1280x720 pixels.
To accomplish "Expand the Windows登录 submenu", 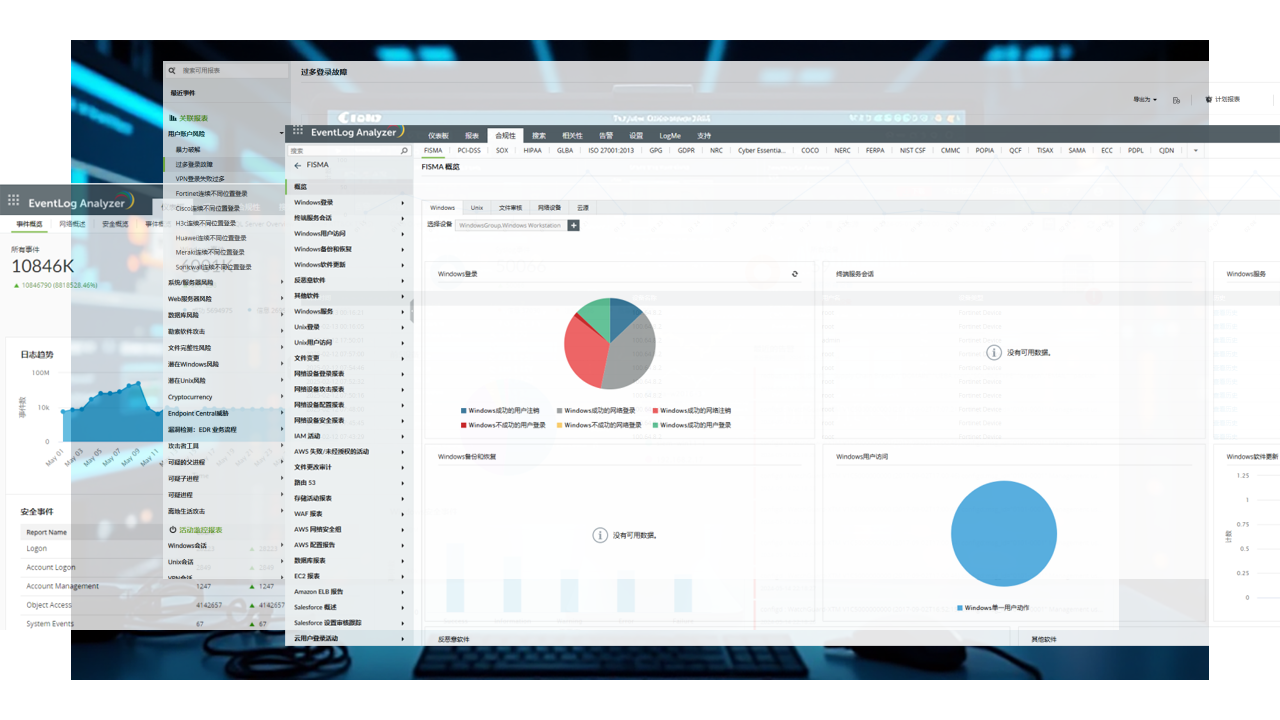I will tap(403, 202).
